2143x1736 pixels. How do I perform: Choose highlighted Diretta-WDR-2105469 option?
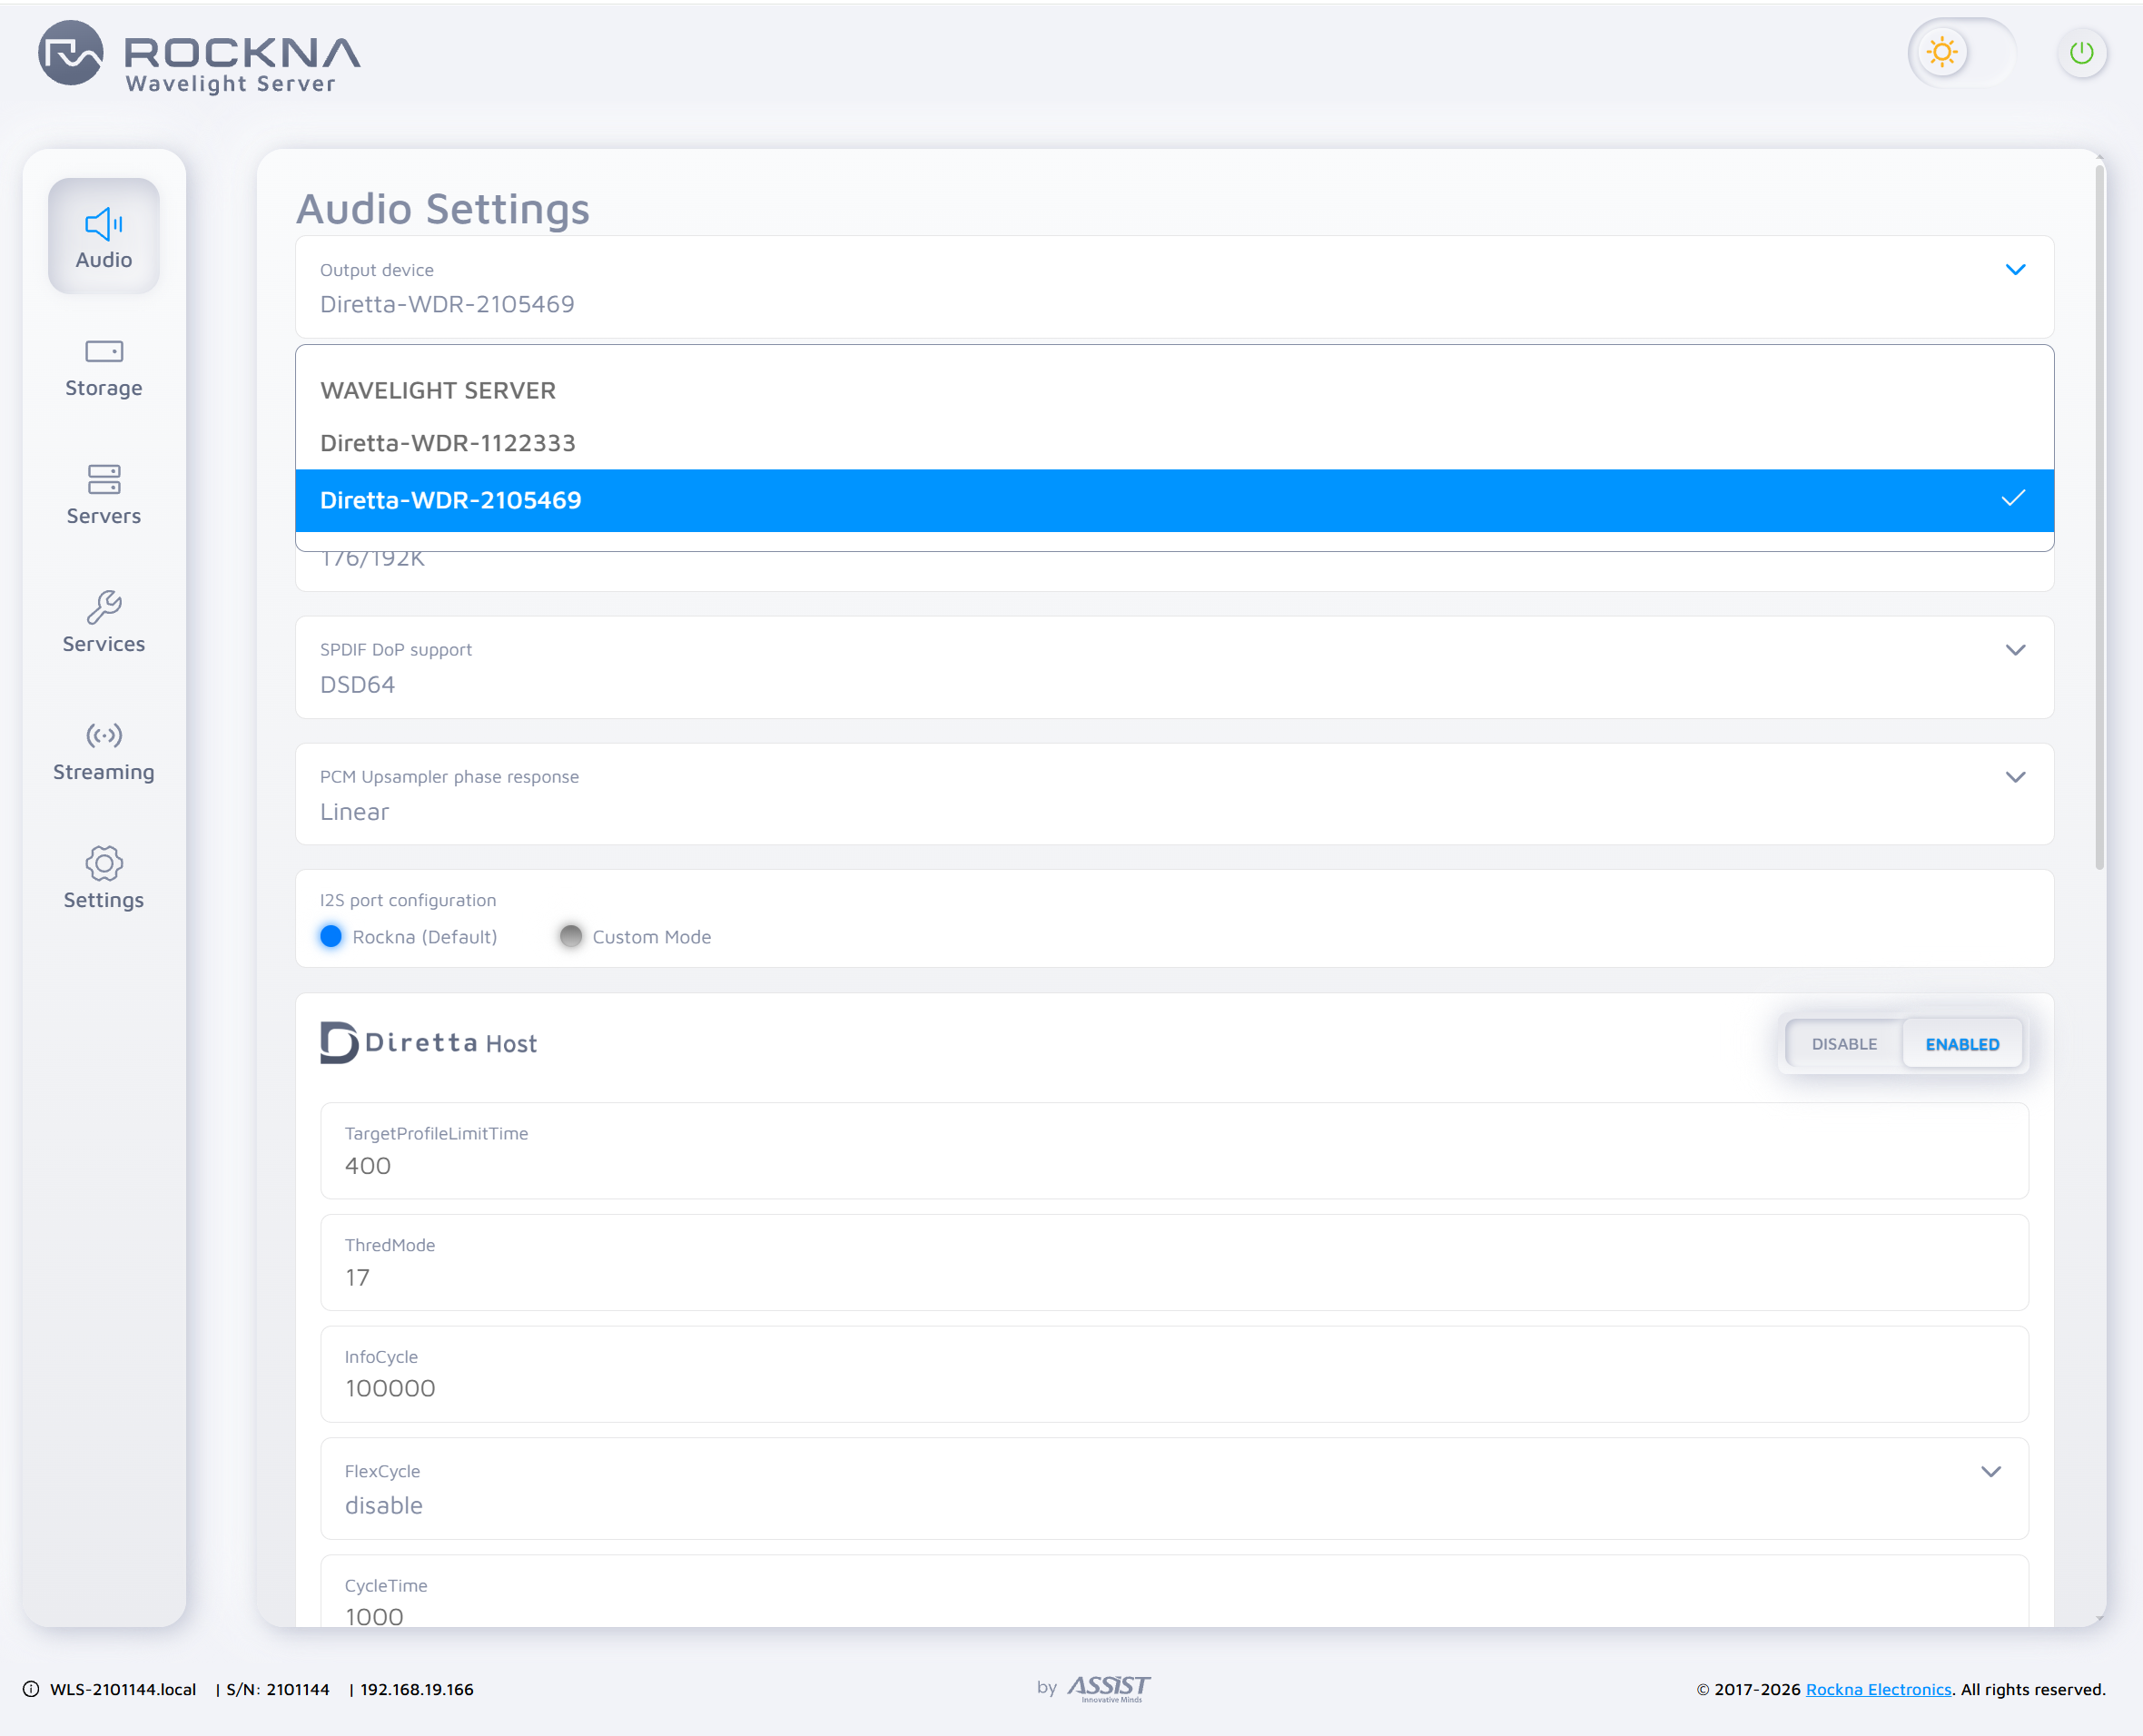coord(1174,500)
